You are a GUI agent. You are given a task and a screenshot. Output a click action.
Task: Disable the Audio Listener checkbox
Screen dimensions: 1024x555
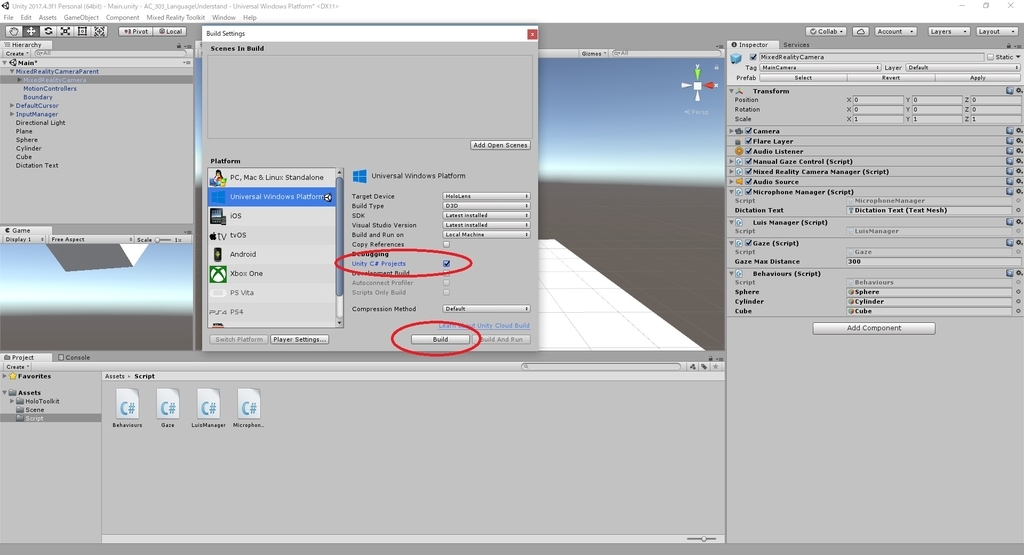tap(749, 151)
